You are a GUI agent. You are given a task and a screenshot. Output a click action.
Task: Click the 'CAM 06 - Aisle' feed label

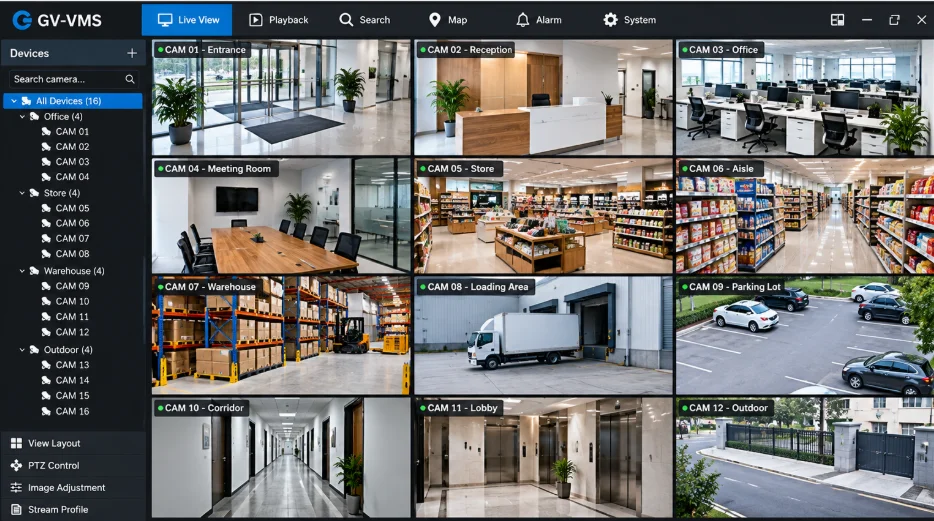(x=721, y=169)
